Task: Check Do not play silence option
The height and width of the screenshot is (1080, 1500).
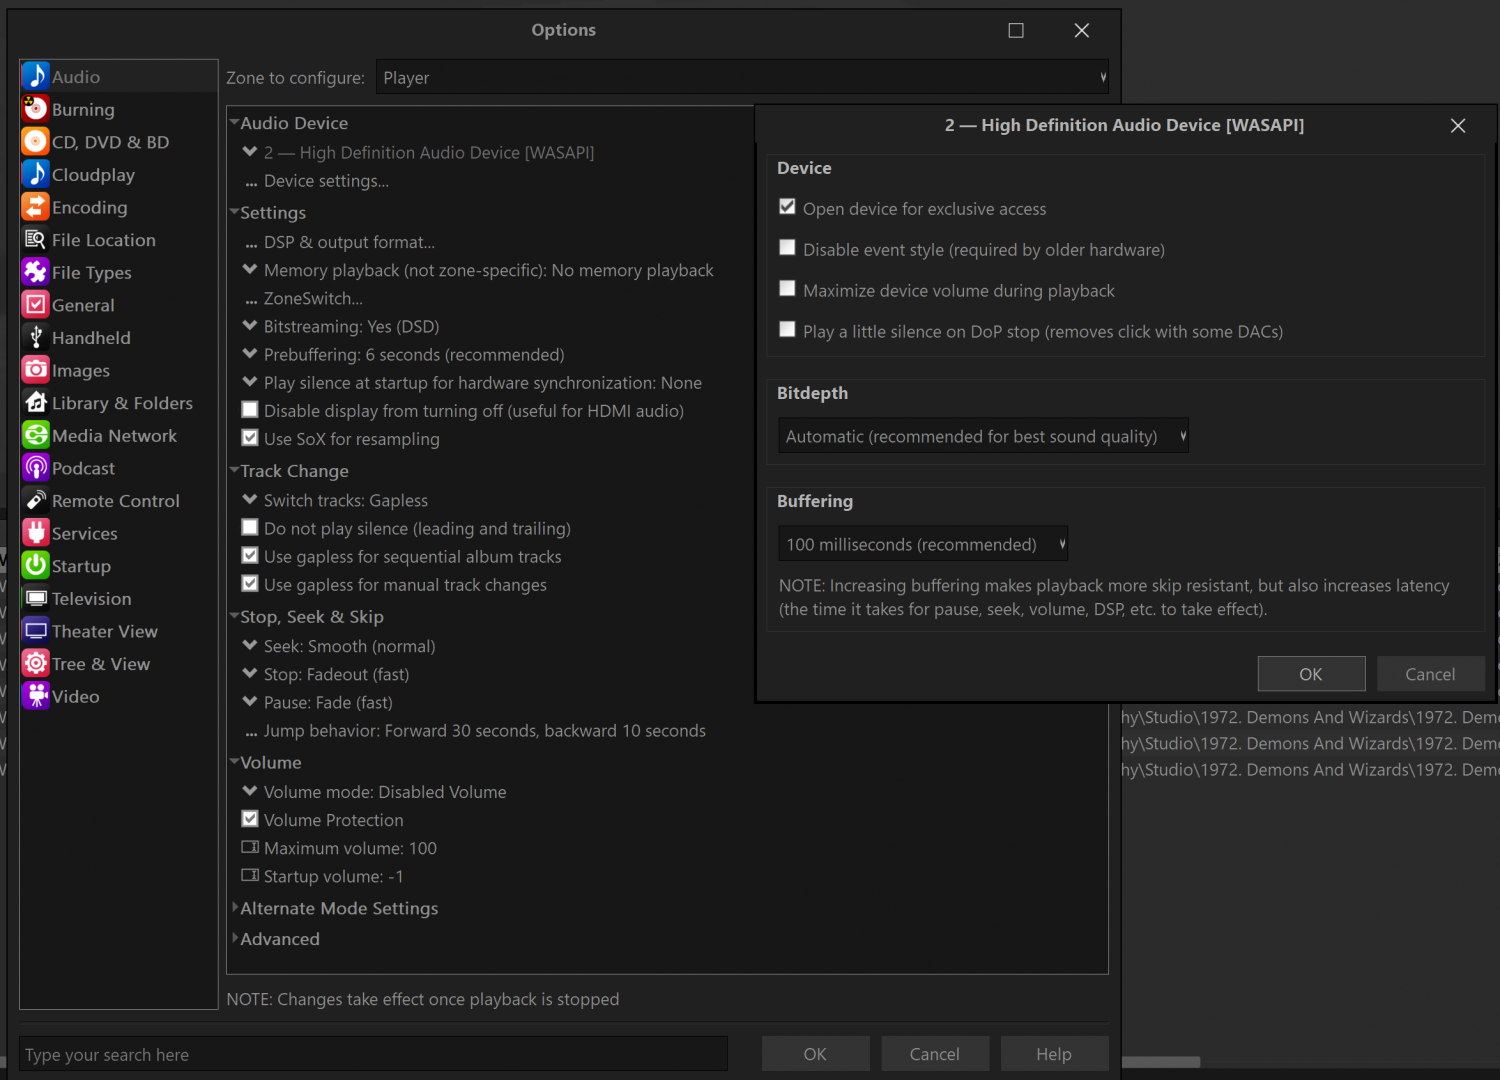Action: tap(250, 528)
